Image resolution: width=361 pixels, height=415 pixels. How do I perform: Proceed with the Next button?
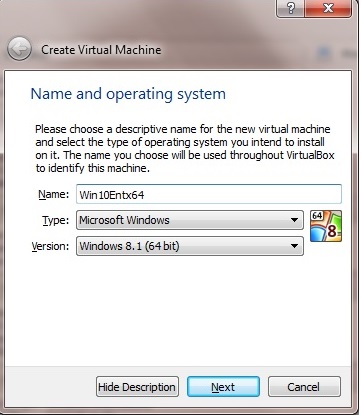[223, 387]
